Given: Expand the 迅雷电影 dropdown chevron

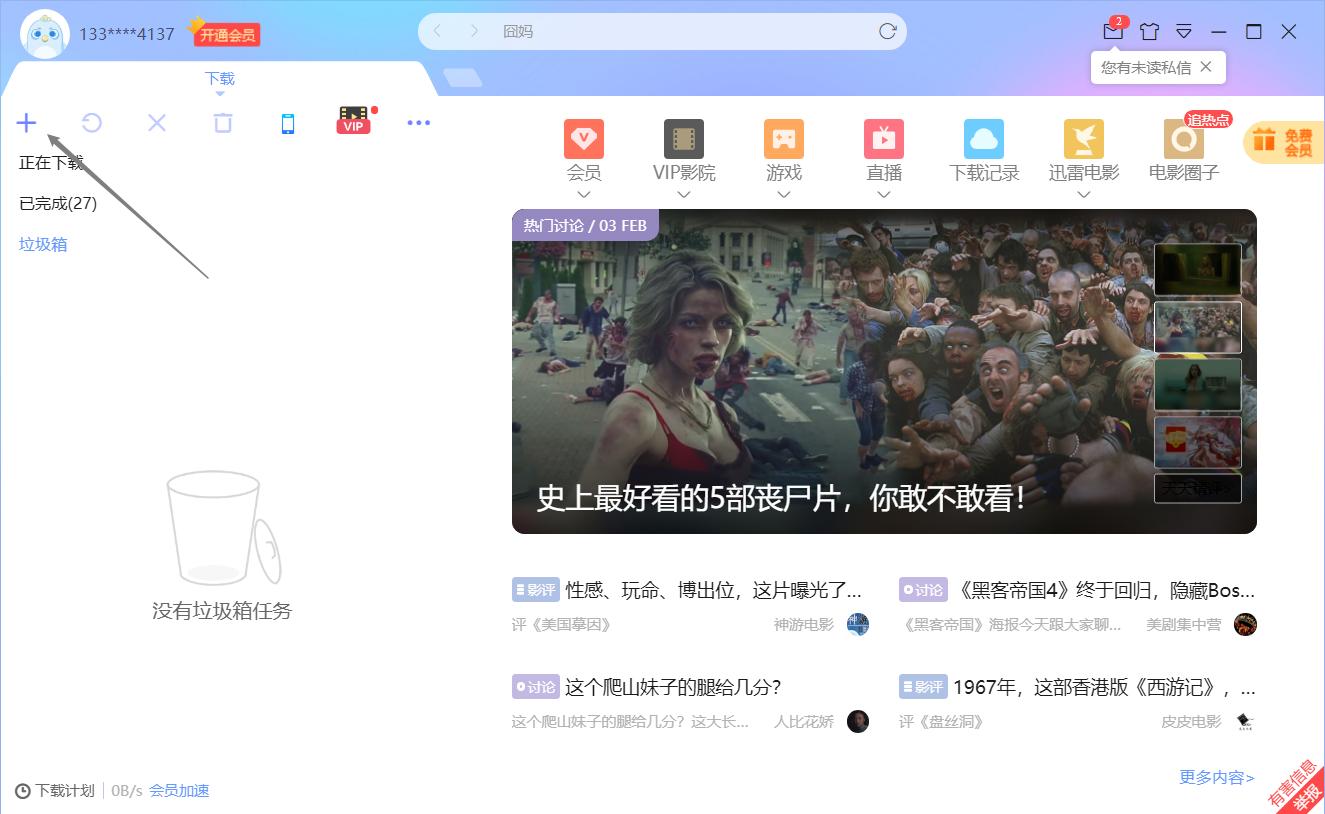Looking at the screenshot, I should 1083,195.
